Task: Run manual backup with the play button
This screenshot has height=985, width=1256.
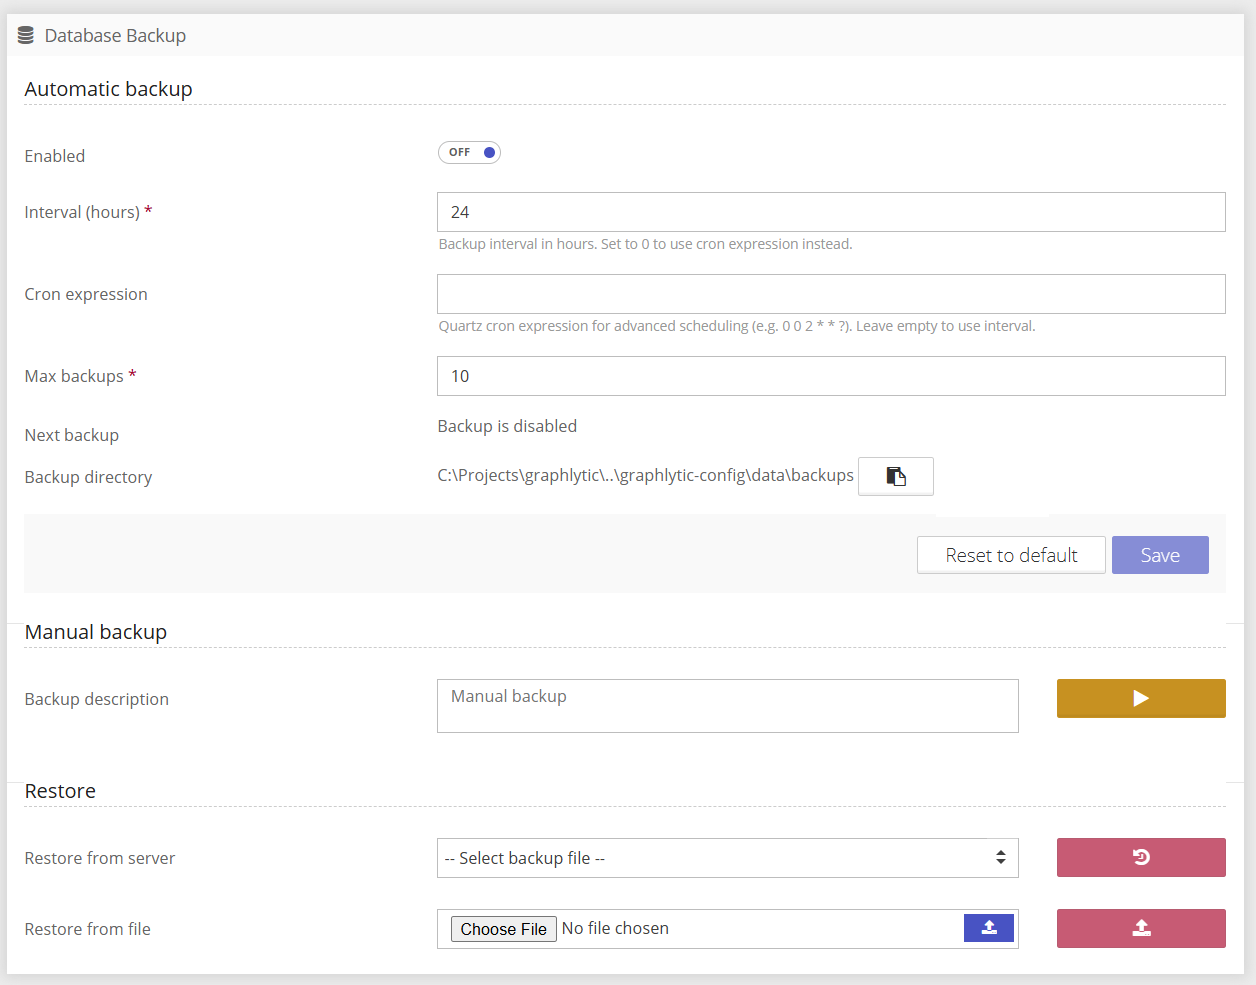Action: point(1141,698)
